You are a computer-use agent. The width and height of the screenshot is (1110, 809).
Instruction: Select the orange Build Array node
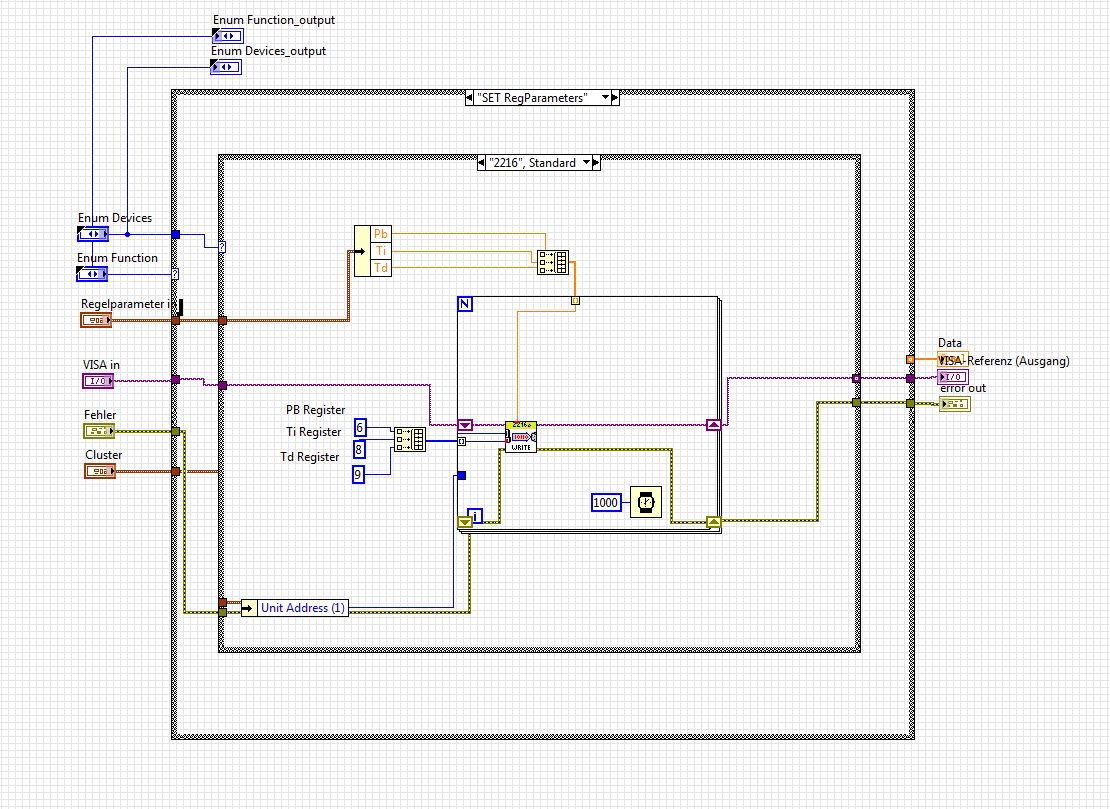point(552,263)
